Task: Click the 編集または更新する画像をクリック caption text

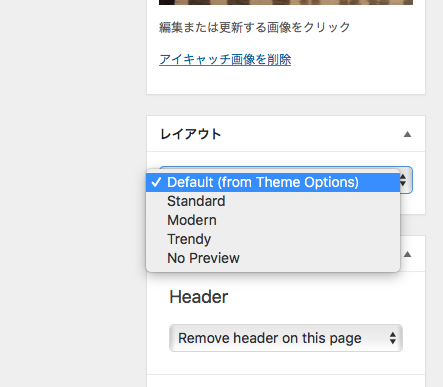Action: click(255, 27)
